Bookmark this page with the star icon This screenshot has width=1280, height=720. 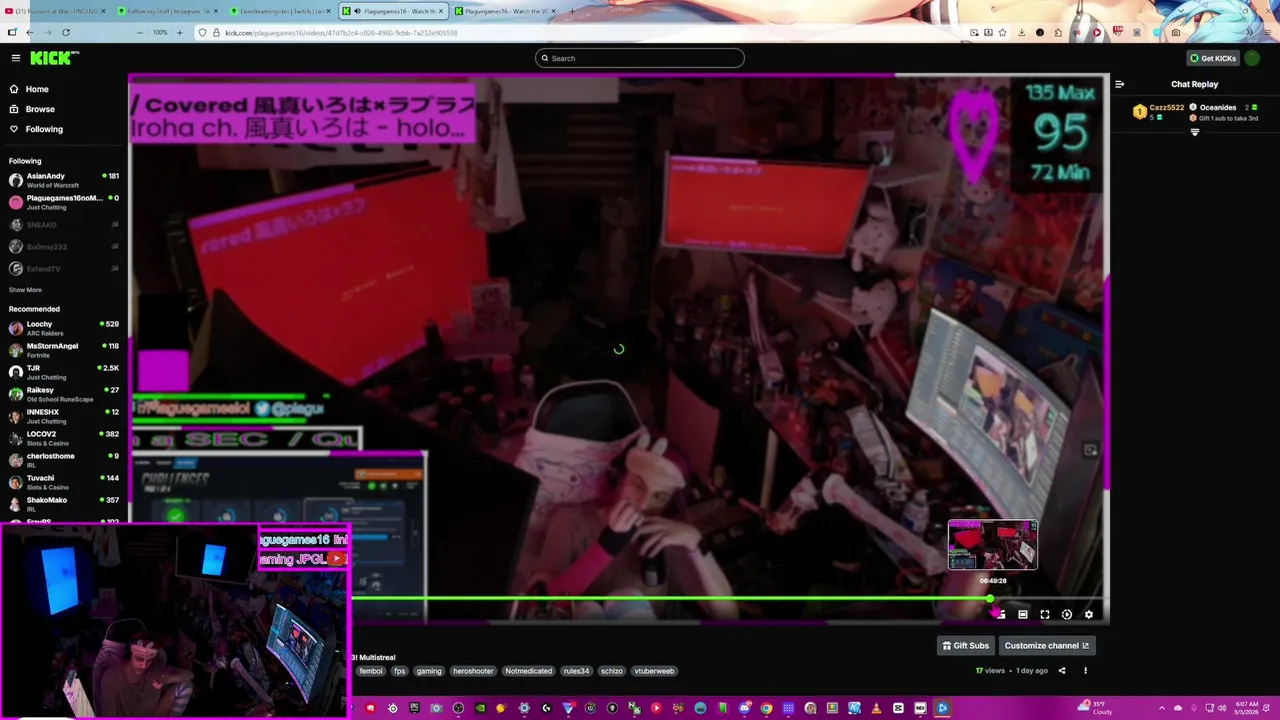click(1002, 32)
